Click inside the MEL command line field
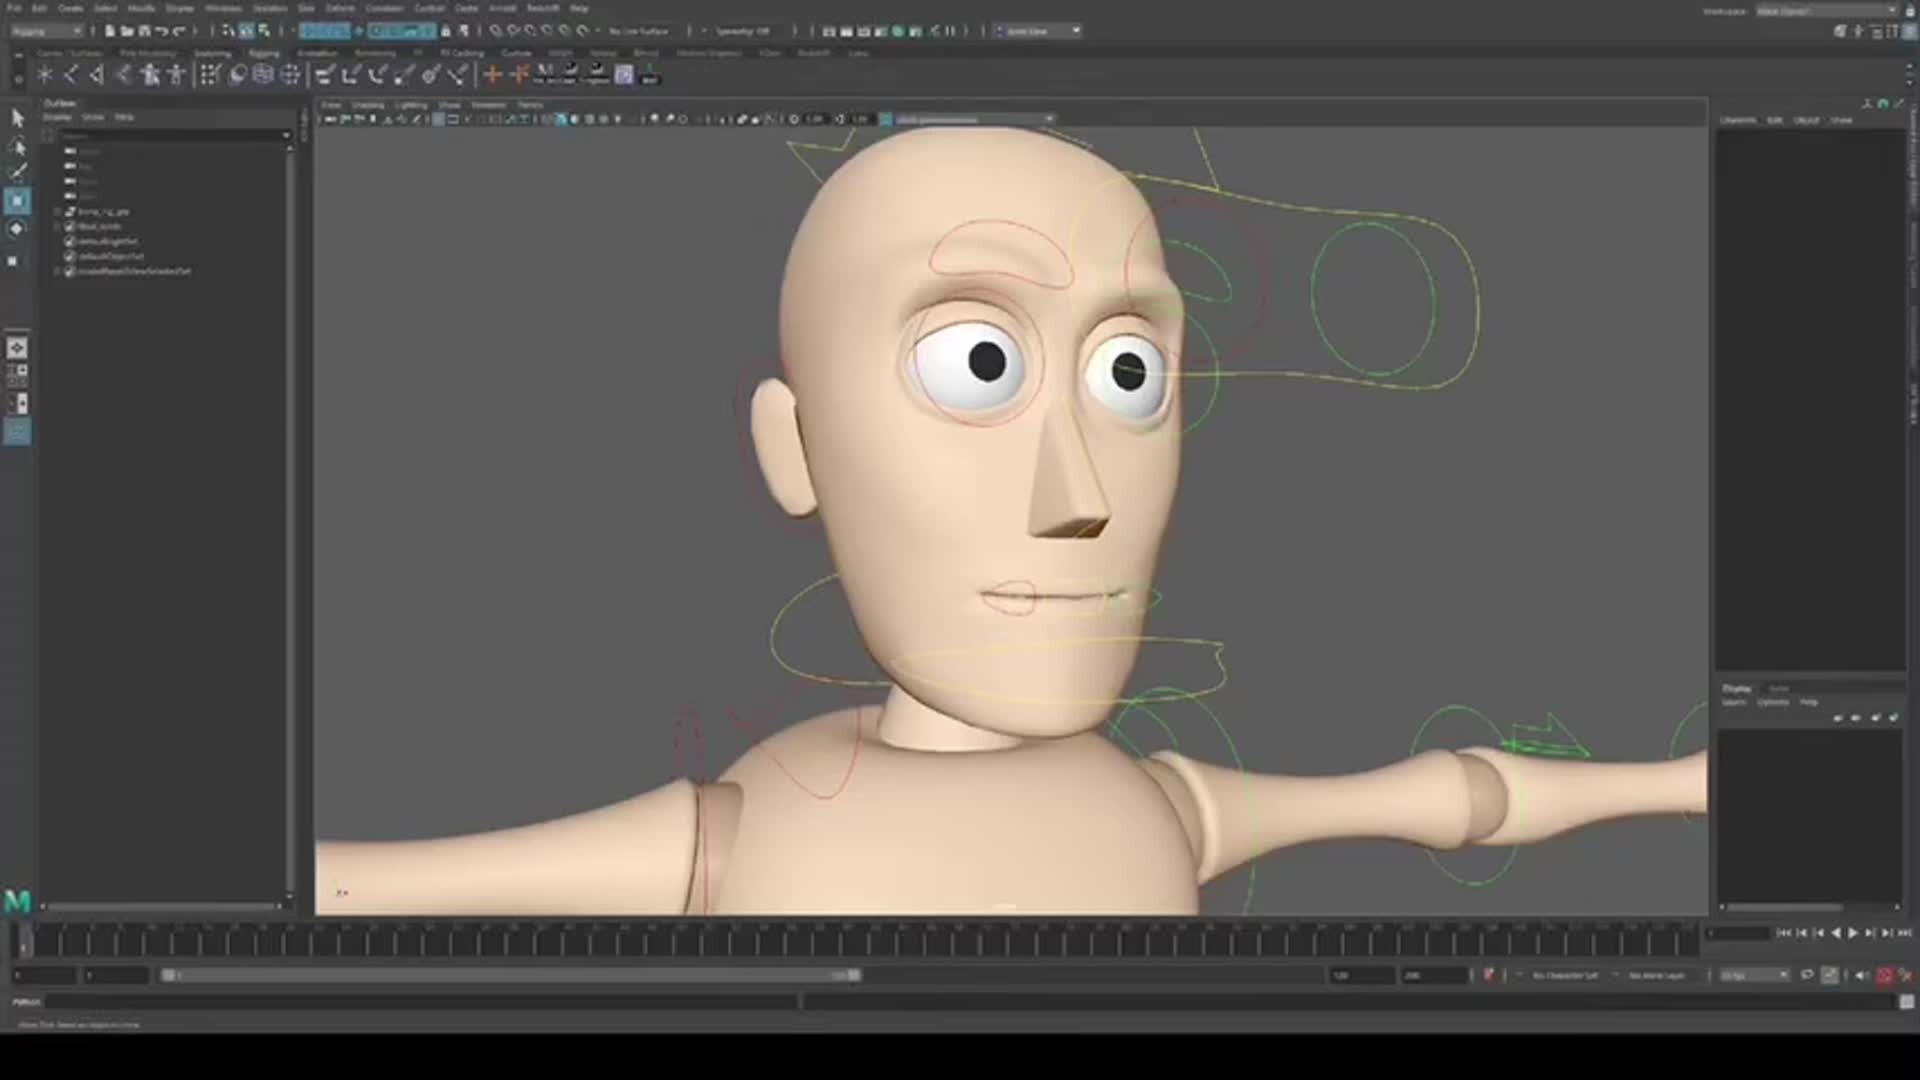The image size is (1920, 1080). 400,1001
